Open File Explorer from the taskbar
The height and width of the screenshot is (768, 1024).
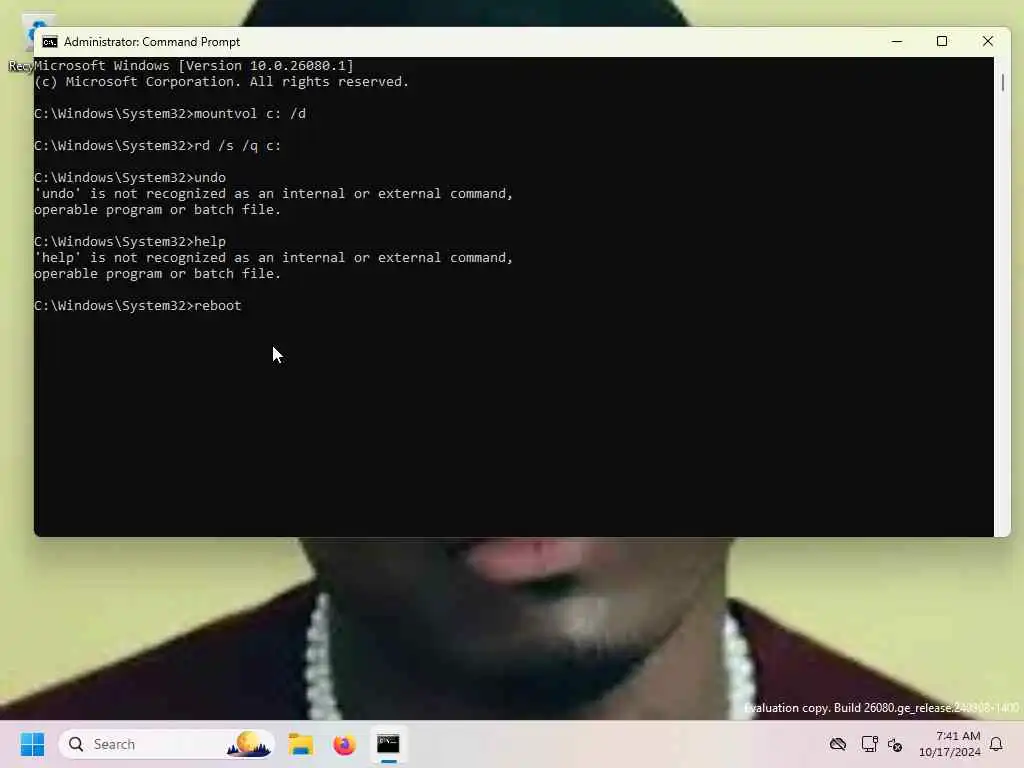(x=301, y=744)
